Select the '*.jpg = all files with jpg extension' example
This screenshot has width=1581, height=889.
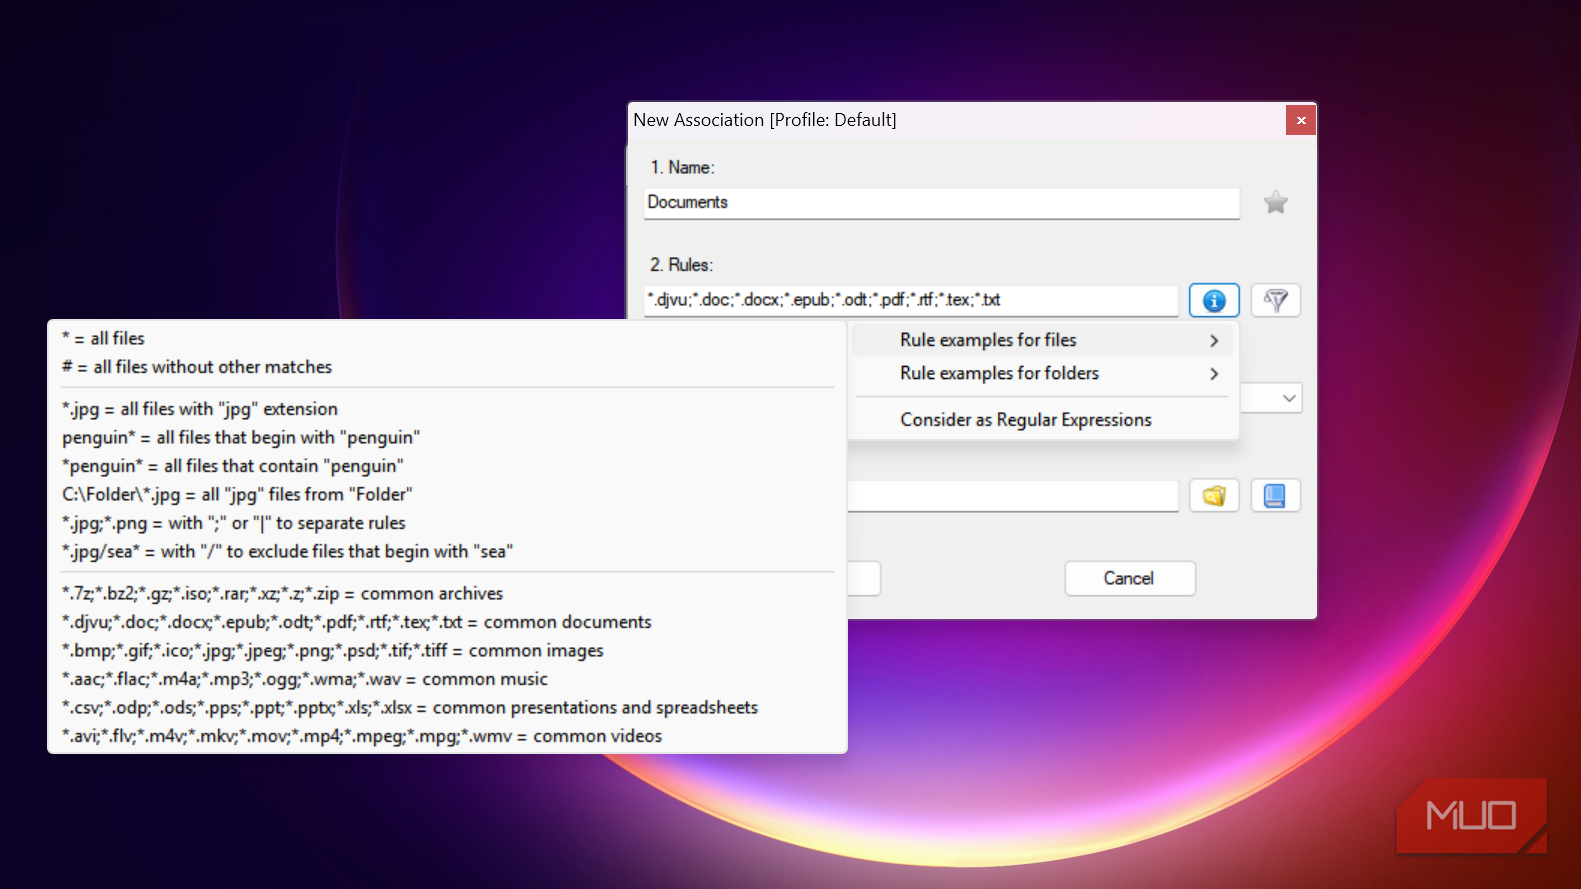pyautogui.click(x=447, y=409)
